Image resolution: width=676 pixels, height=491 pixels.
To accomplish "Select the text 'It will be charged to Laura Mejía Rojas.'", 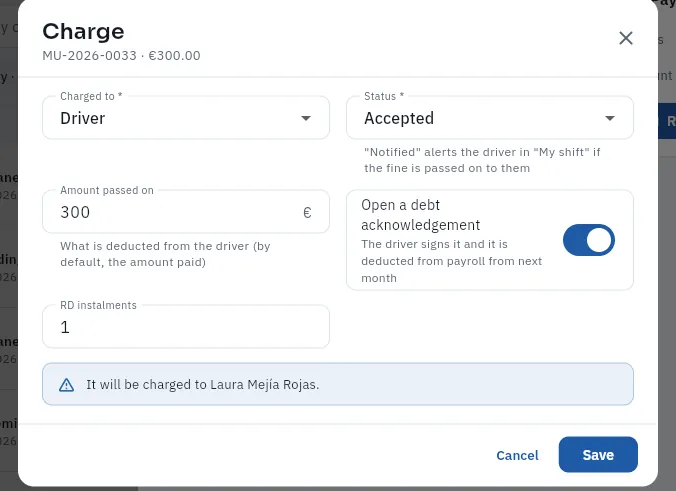I will tap(203, 384).
